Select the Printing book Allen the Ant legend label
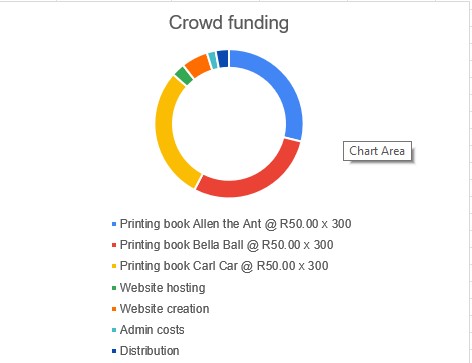Viewport: 472px width, 363px height. pos(235,224)
